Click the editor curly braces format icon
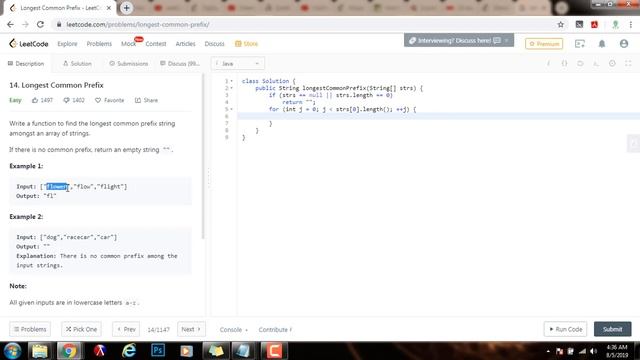Screen dimensions: 640x360 [564, 63]
